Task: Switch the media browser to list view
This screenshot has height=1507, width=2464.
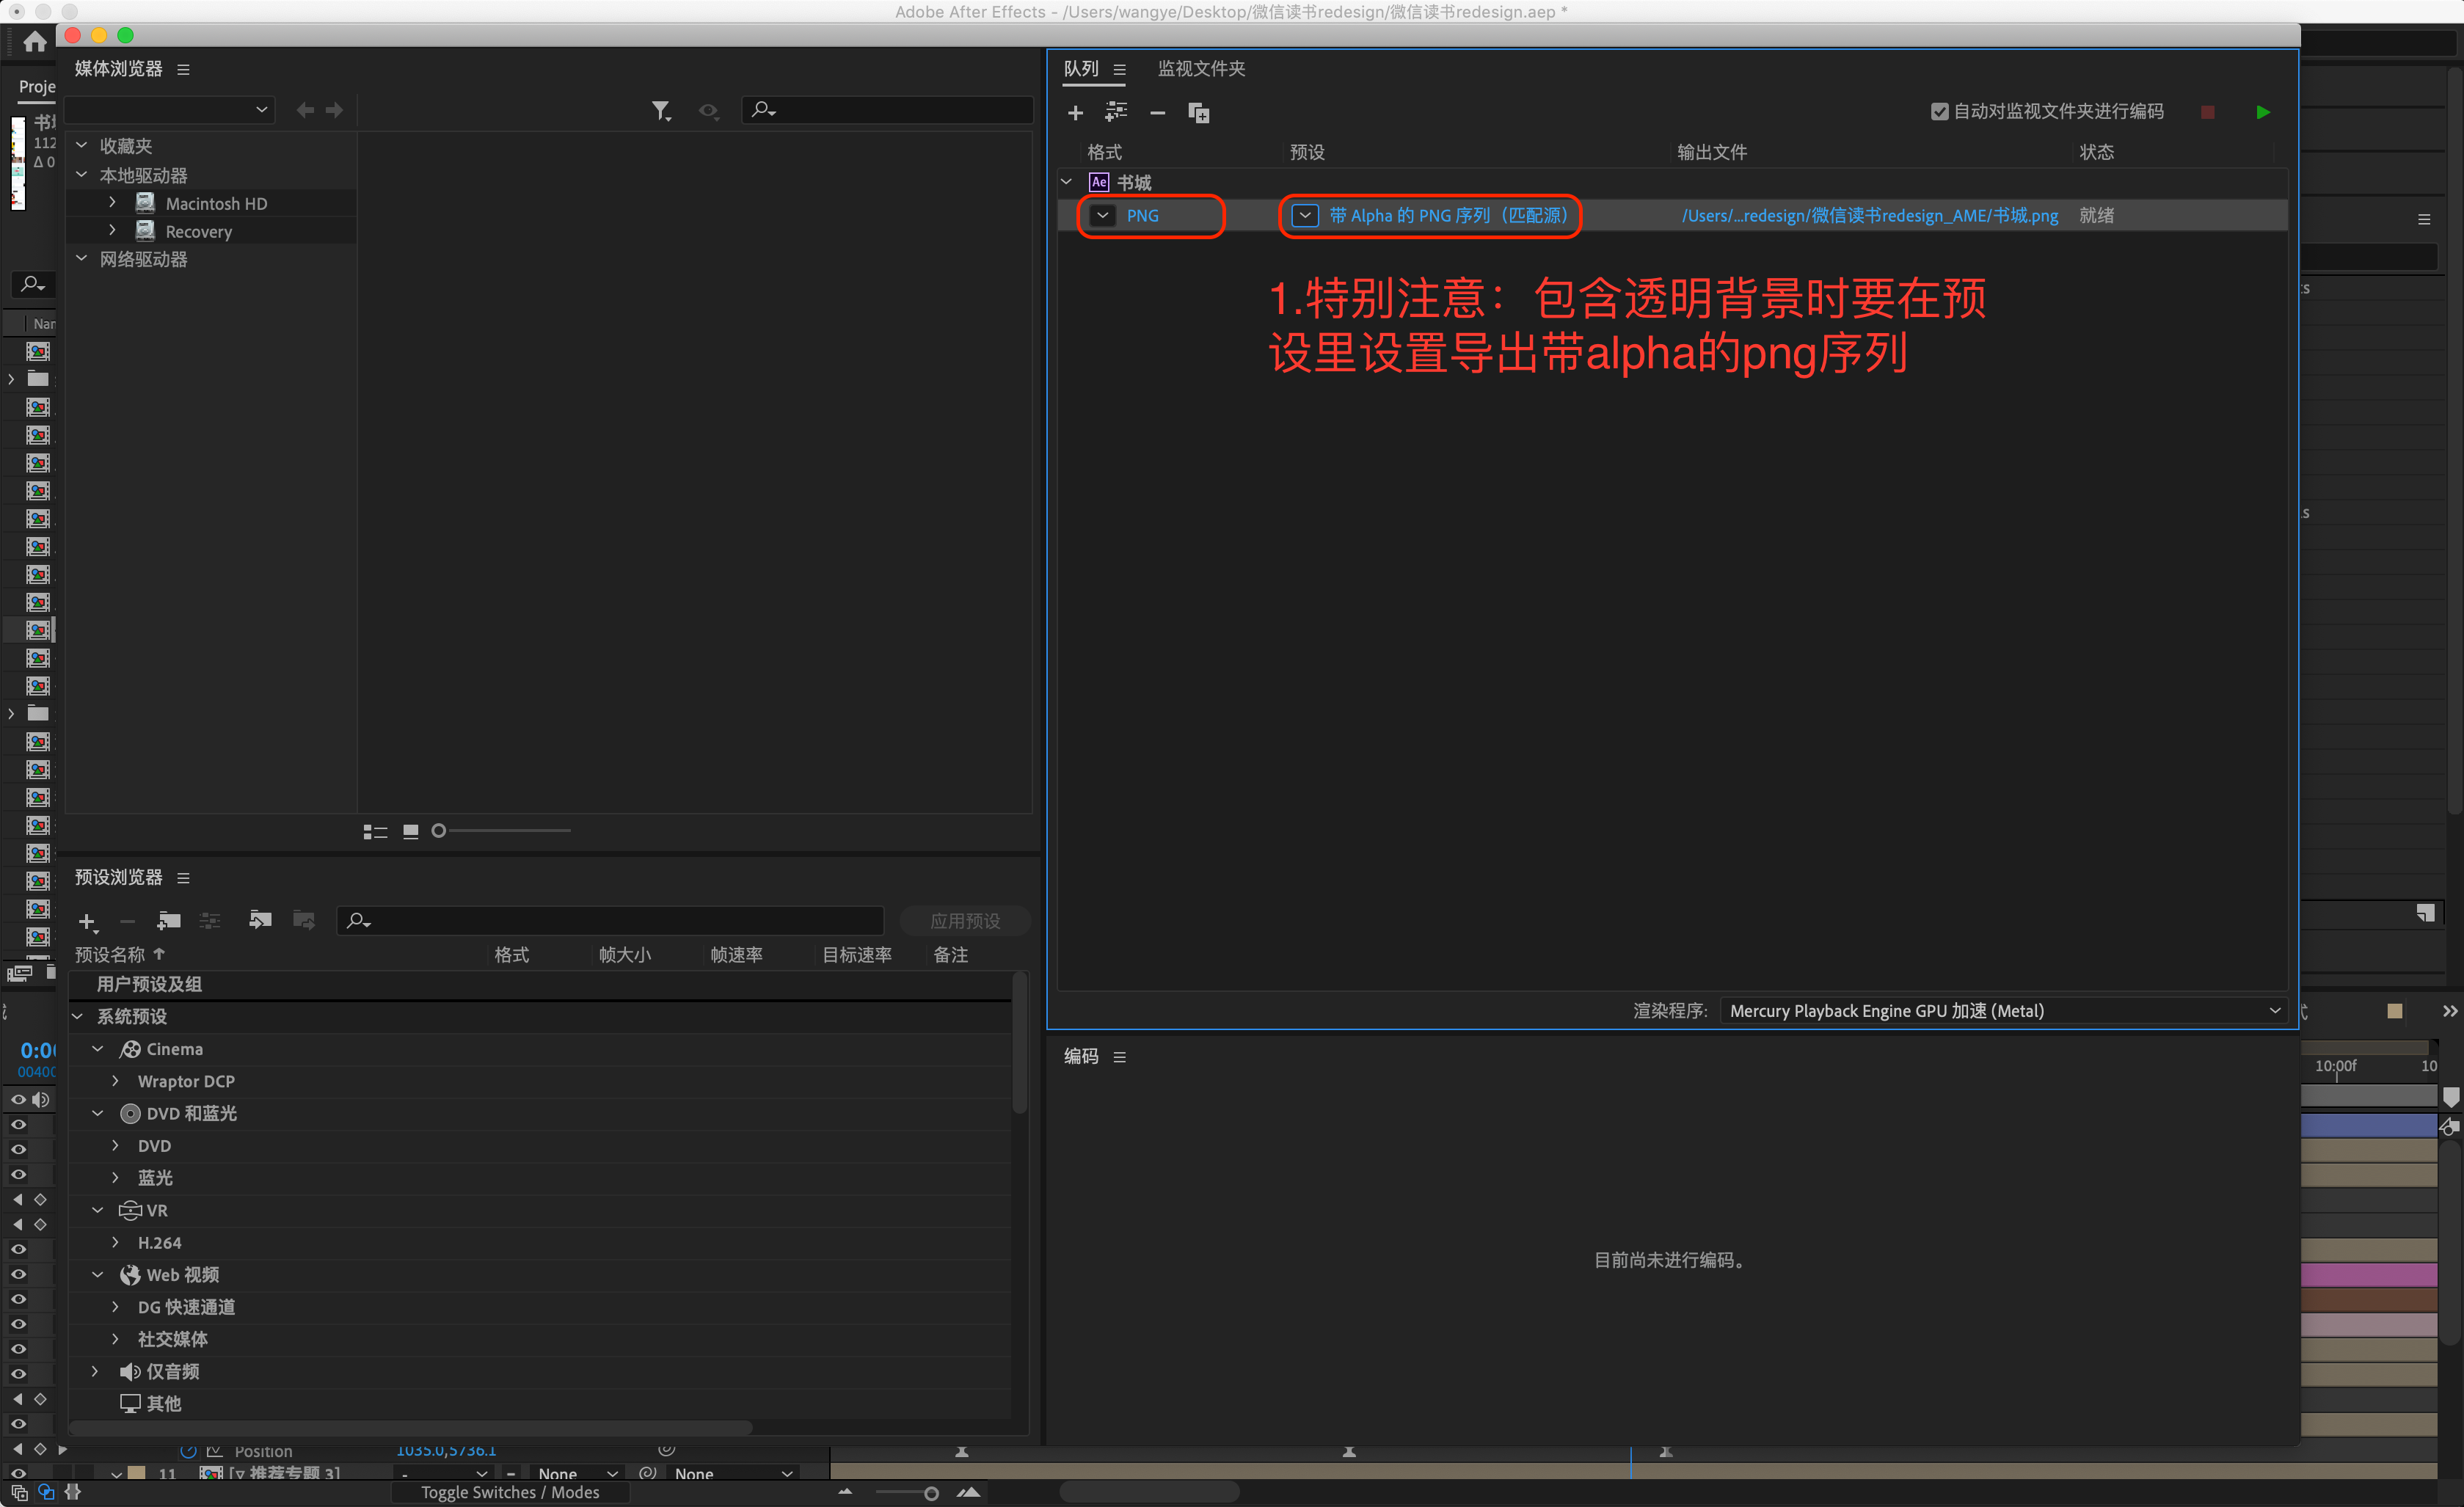Action: click(375, 831)
